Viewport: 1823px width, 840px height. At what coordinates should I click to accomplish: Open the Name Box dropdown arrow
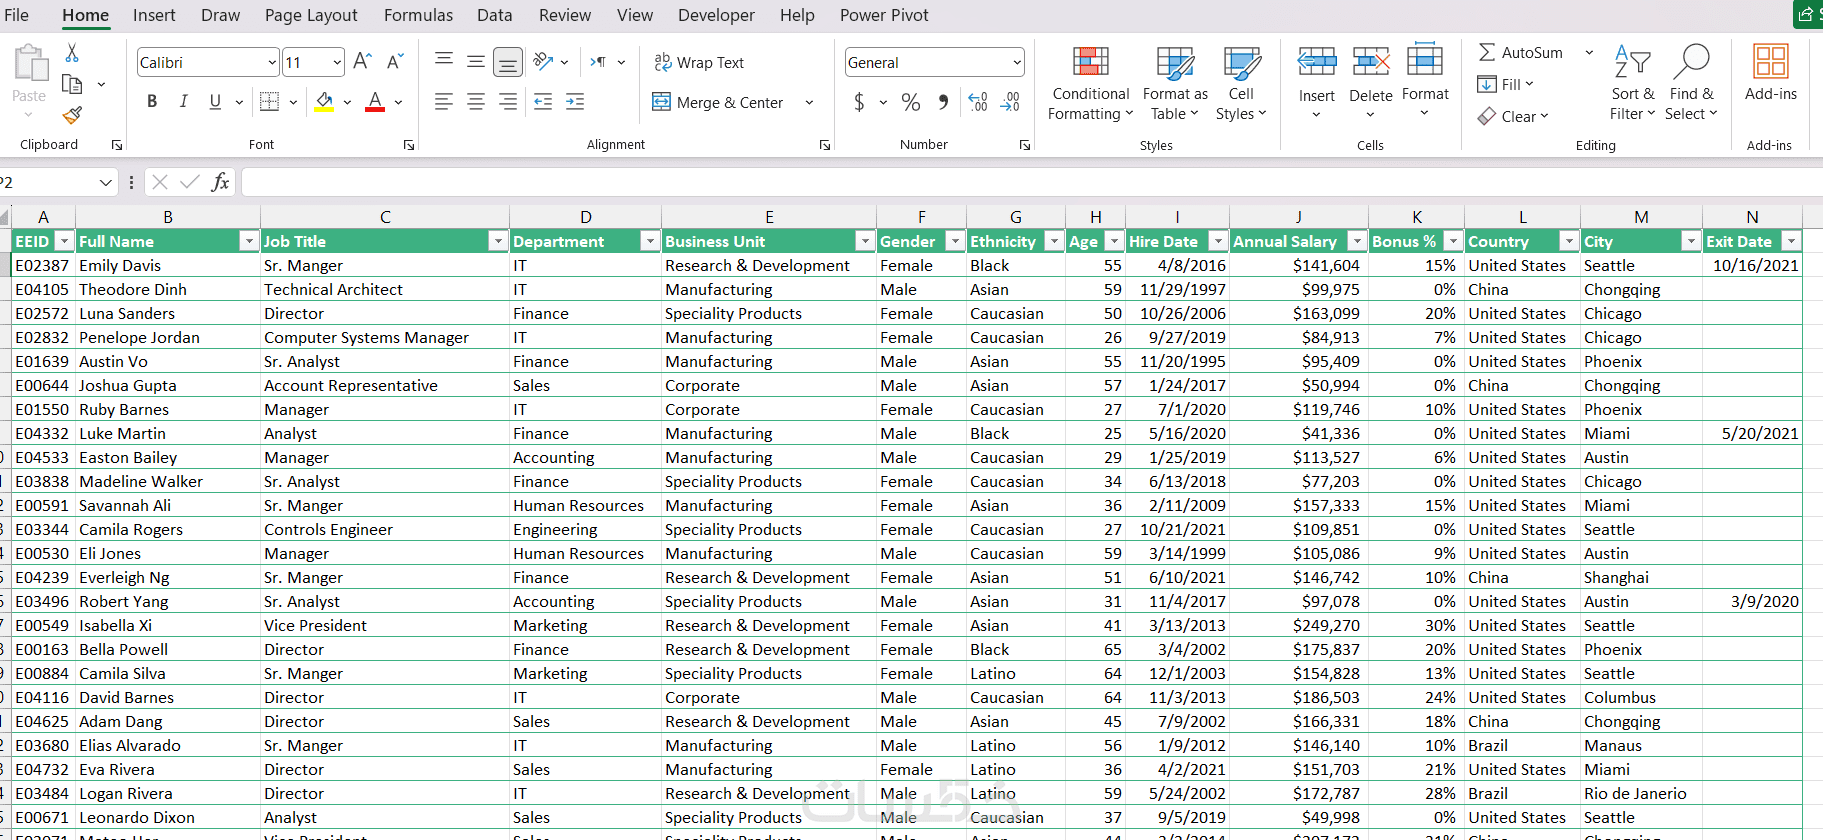(x=105, y=182)
